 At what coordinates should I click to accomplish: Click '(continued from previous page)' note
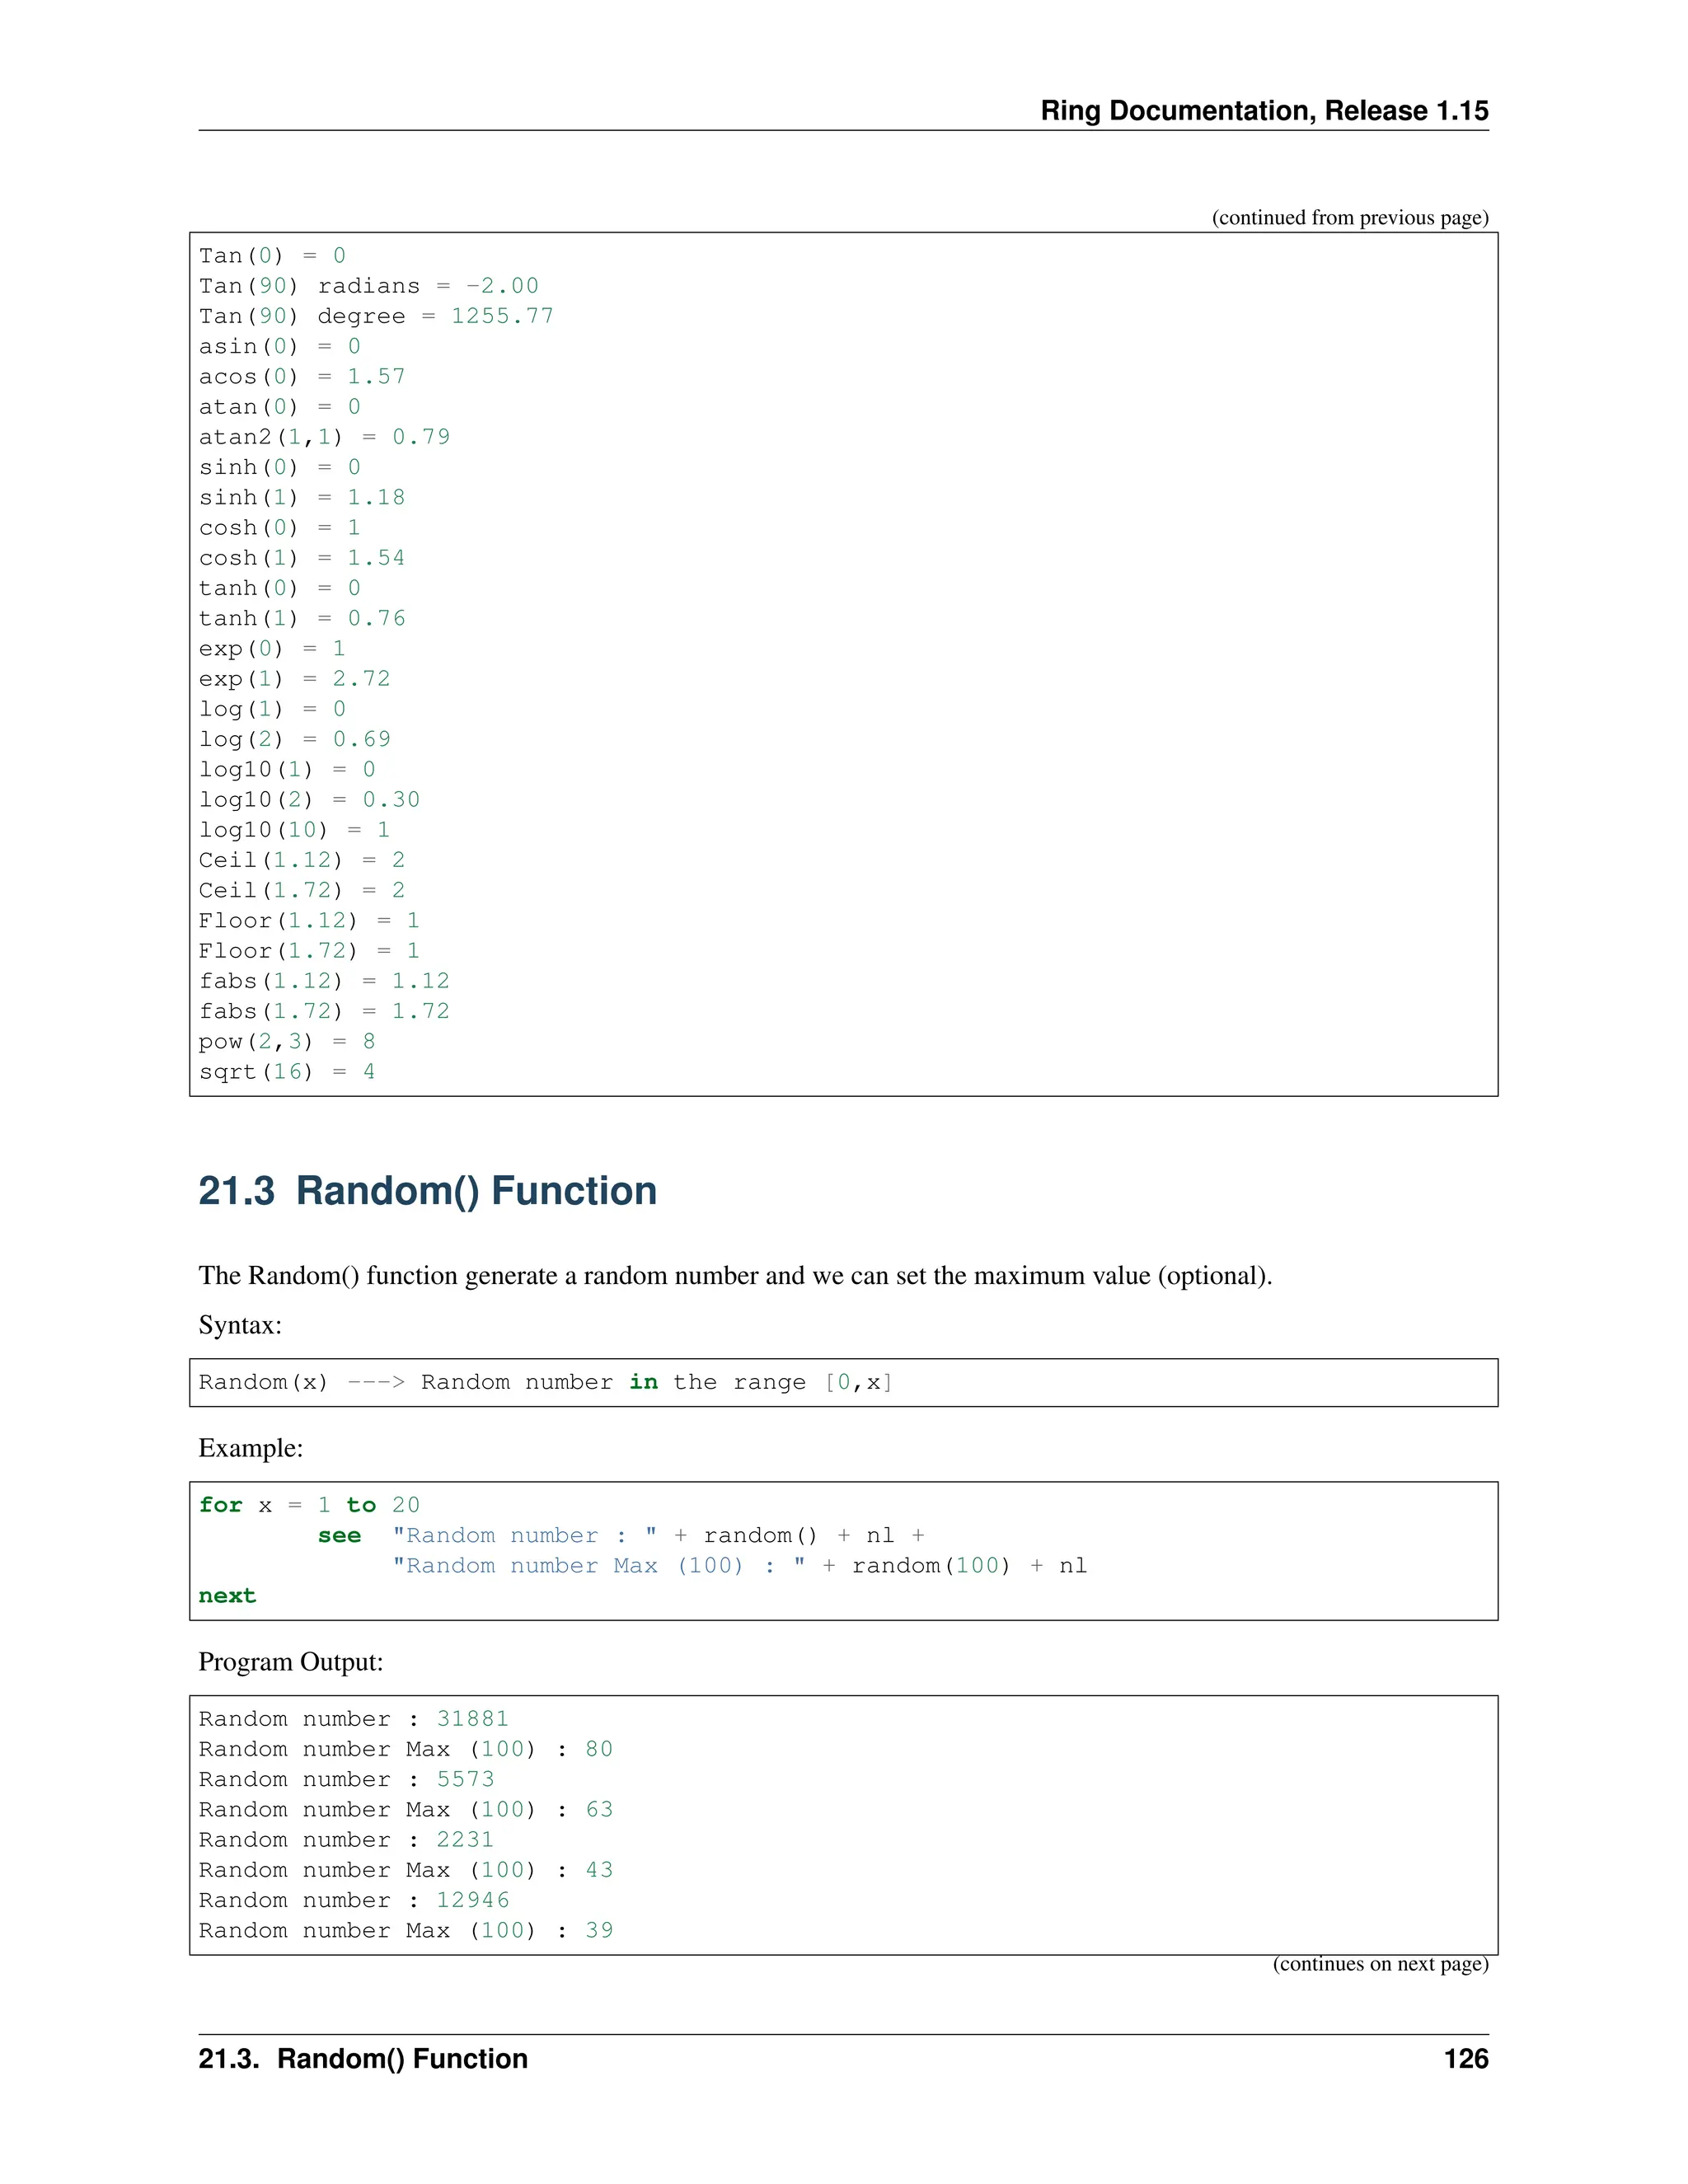[1349, 218]
